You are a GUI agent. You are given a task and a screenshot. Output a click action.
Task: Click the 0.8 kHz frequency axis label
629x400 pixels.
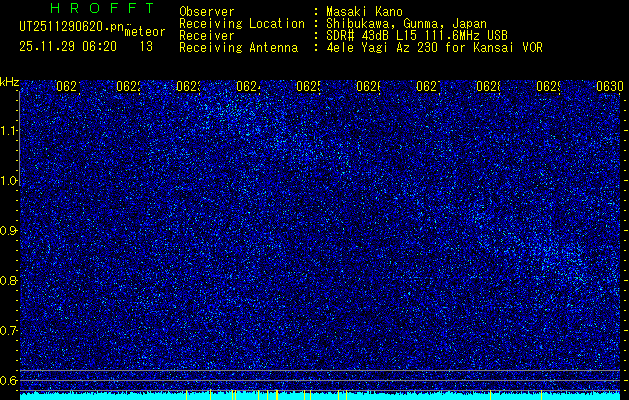click(x=8, y=280)
